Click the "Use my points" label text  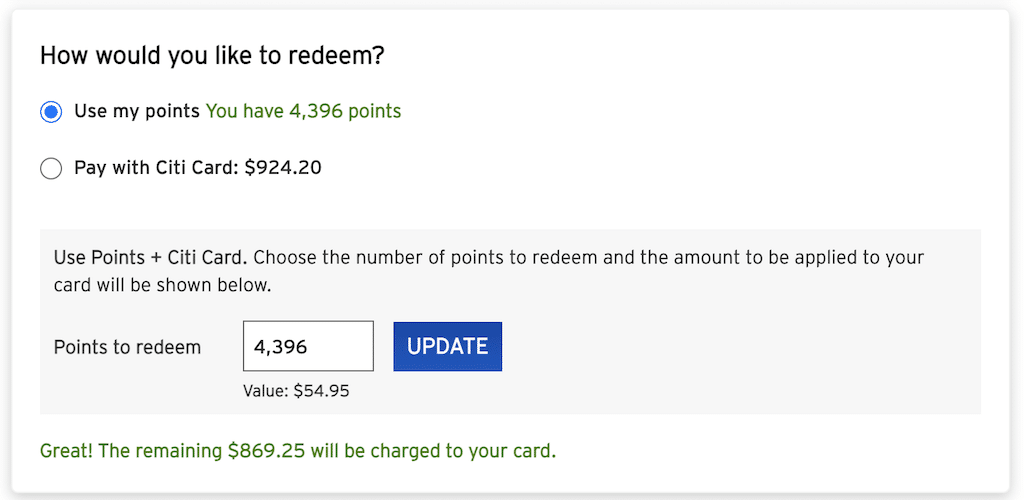(136, 112)
